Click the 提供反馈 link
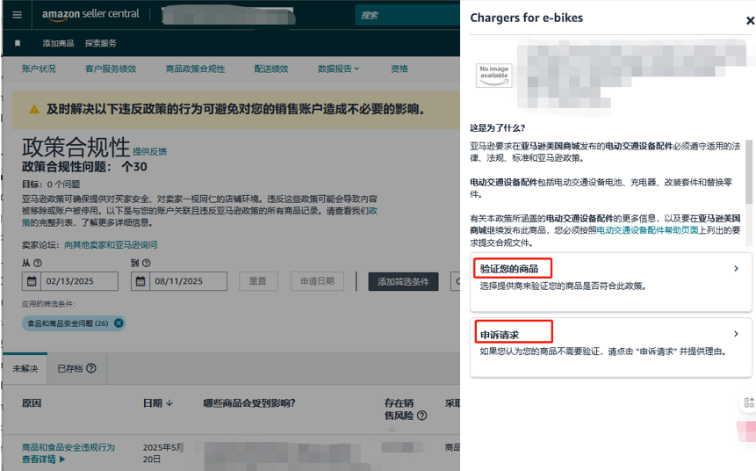 149,152
